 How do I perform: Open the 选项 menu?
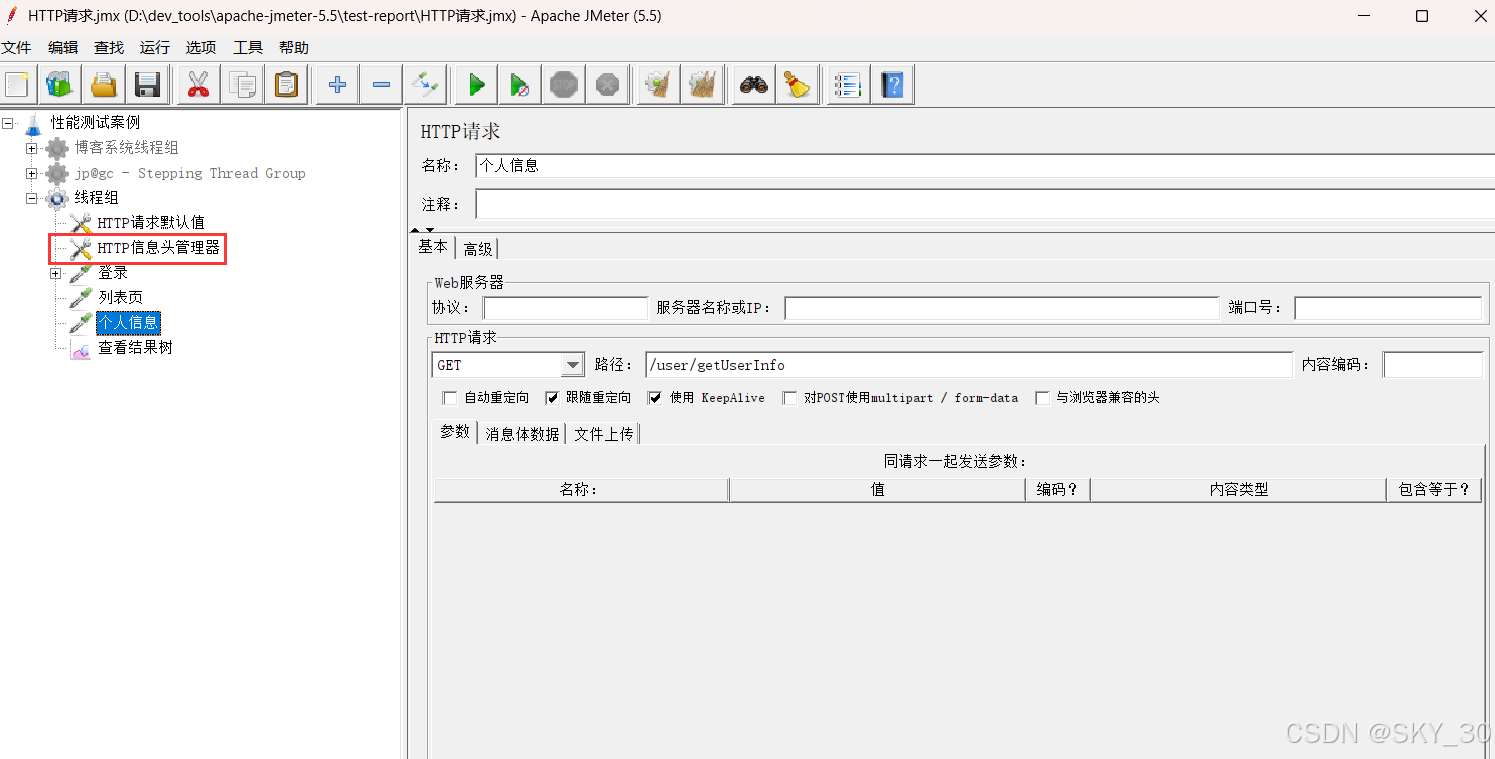coord(201,47)
